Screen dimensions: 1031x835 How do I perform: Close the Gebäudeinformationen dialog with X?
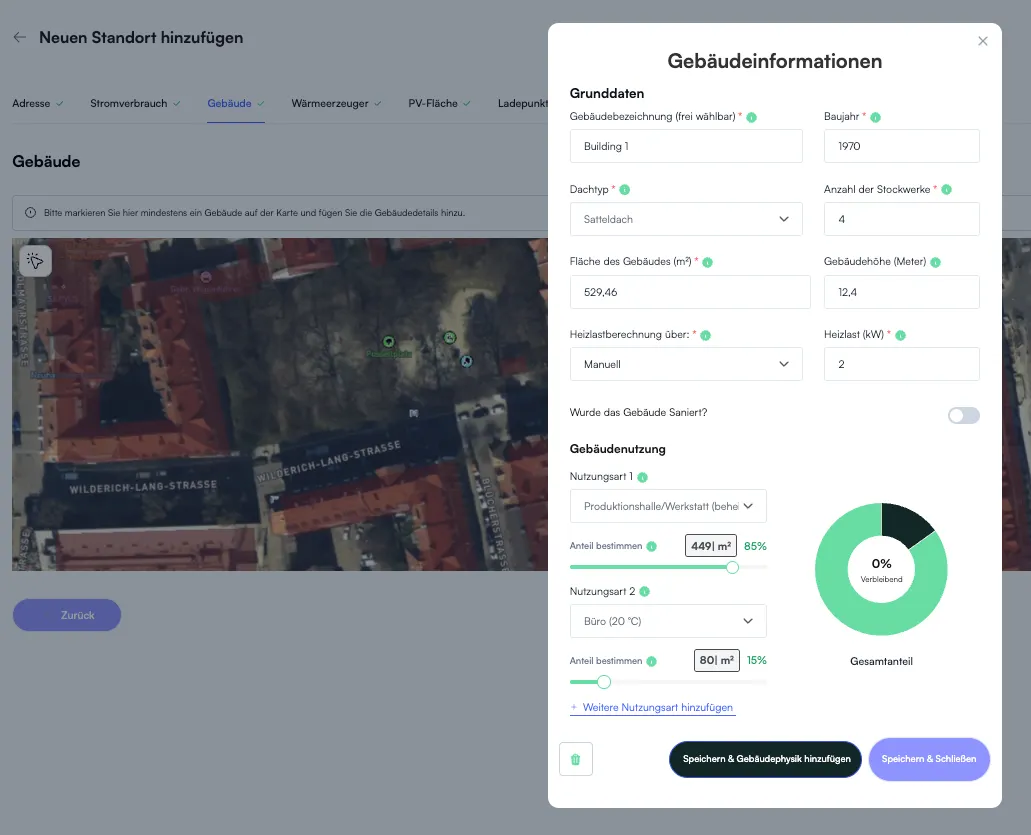coord(982,41)
